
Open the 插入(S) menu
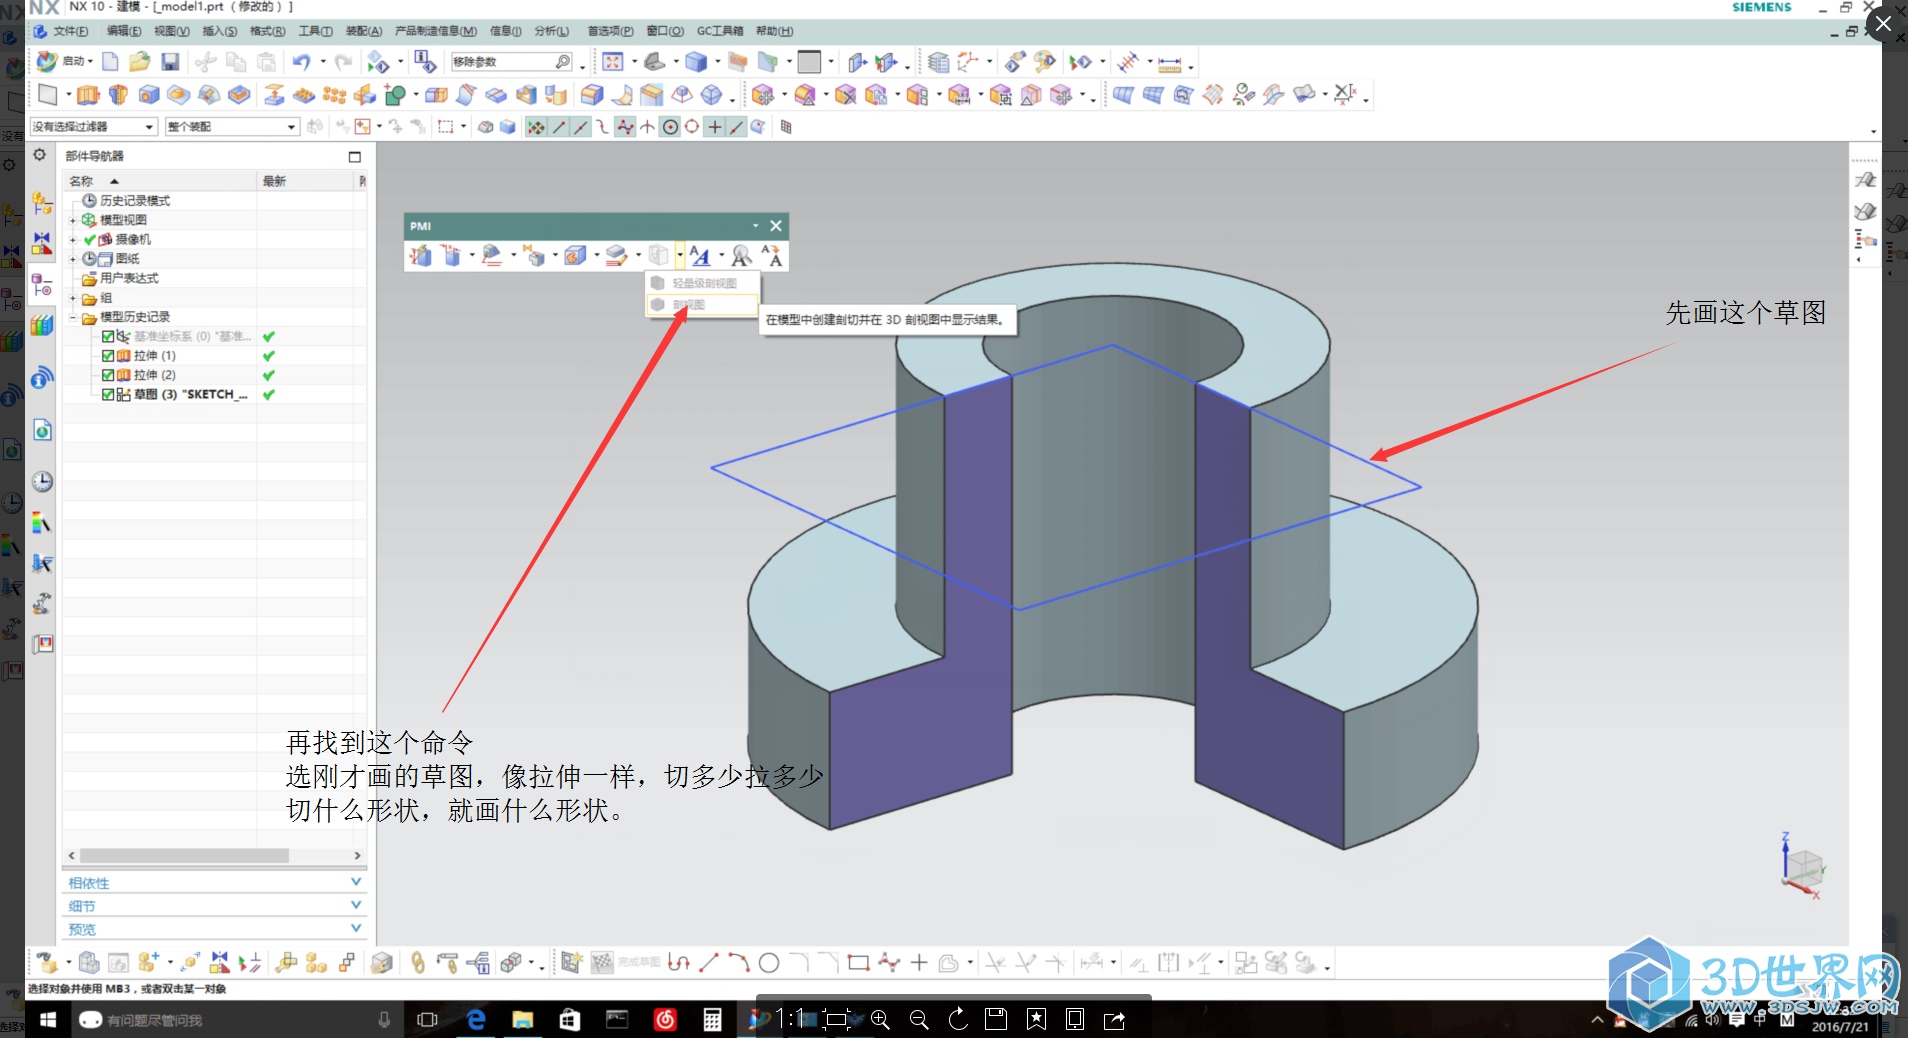coord(219,31)
